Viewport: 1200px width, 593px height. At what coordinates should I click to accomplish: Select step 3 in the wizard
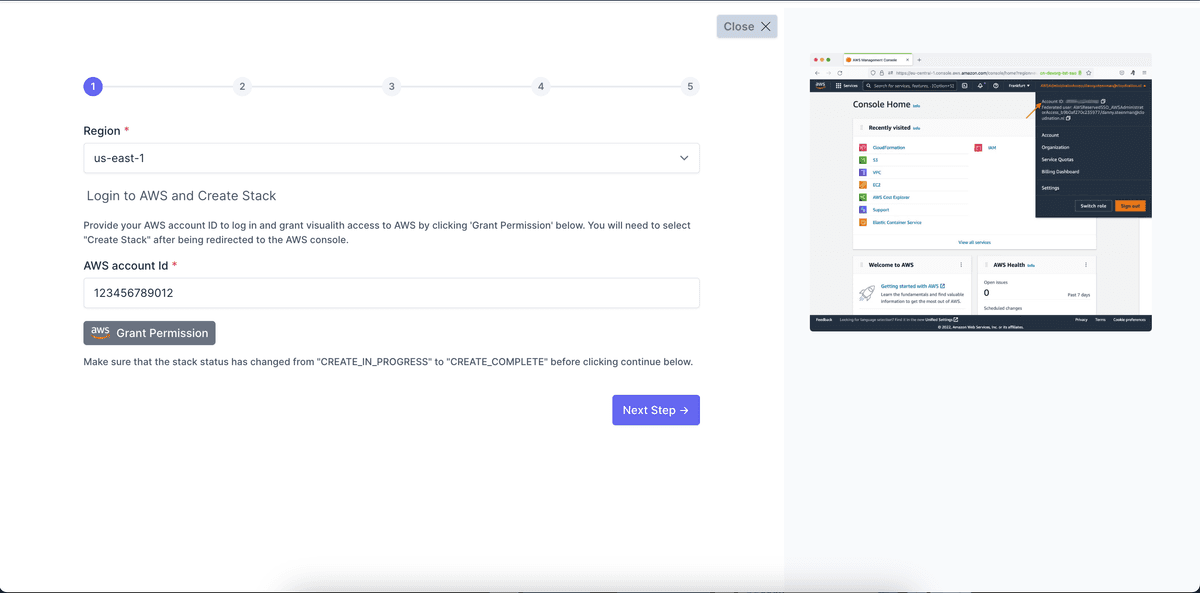391,87
